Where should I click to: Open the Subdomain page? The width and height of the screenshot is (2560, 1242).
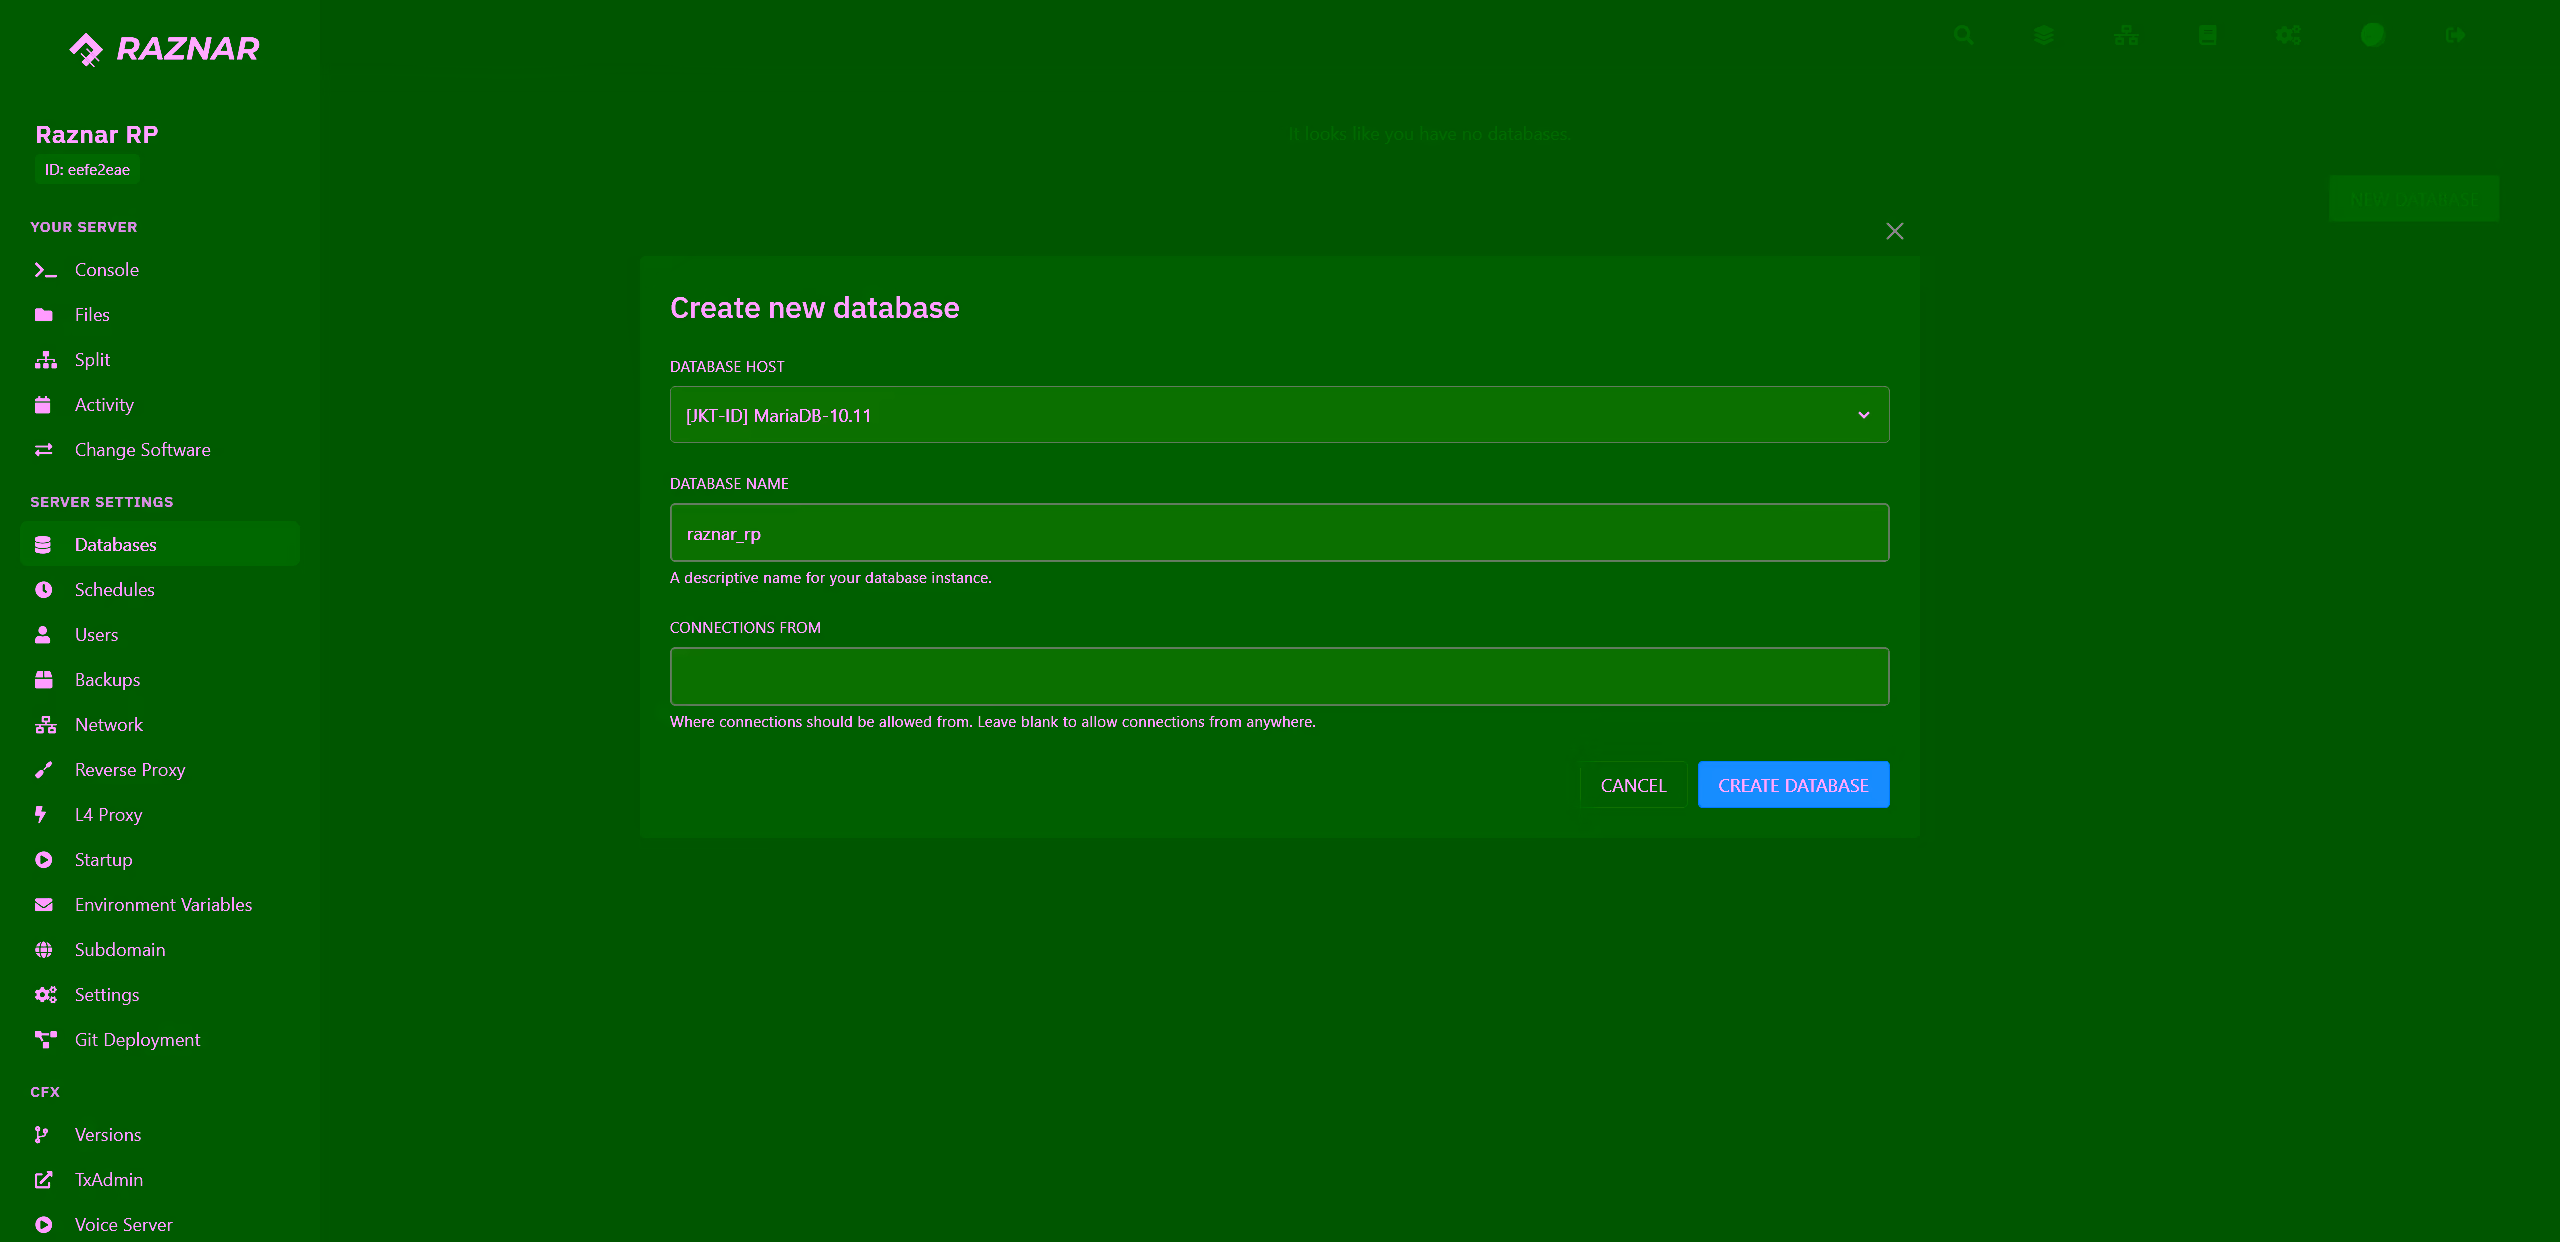[160, 950]
